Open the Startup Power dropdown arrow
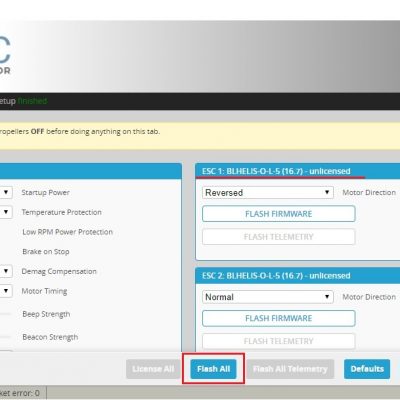 (6, 192)
